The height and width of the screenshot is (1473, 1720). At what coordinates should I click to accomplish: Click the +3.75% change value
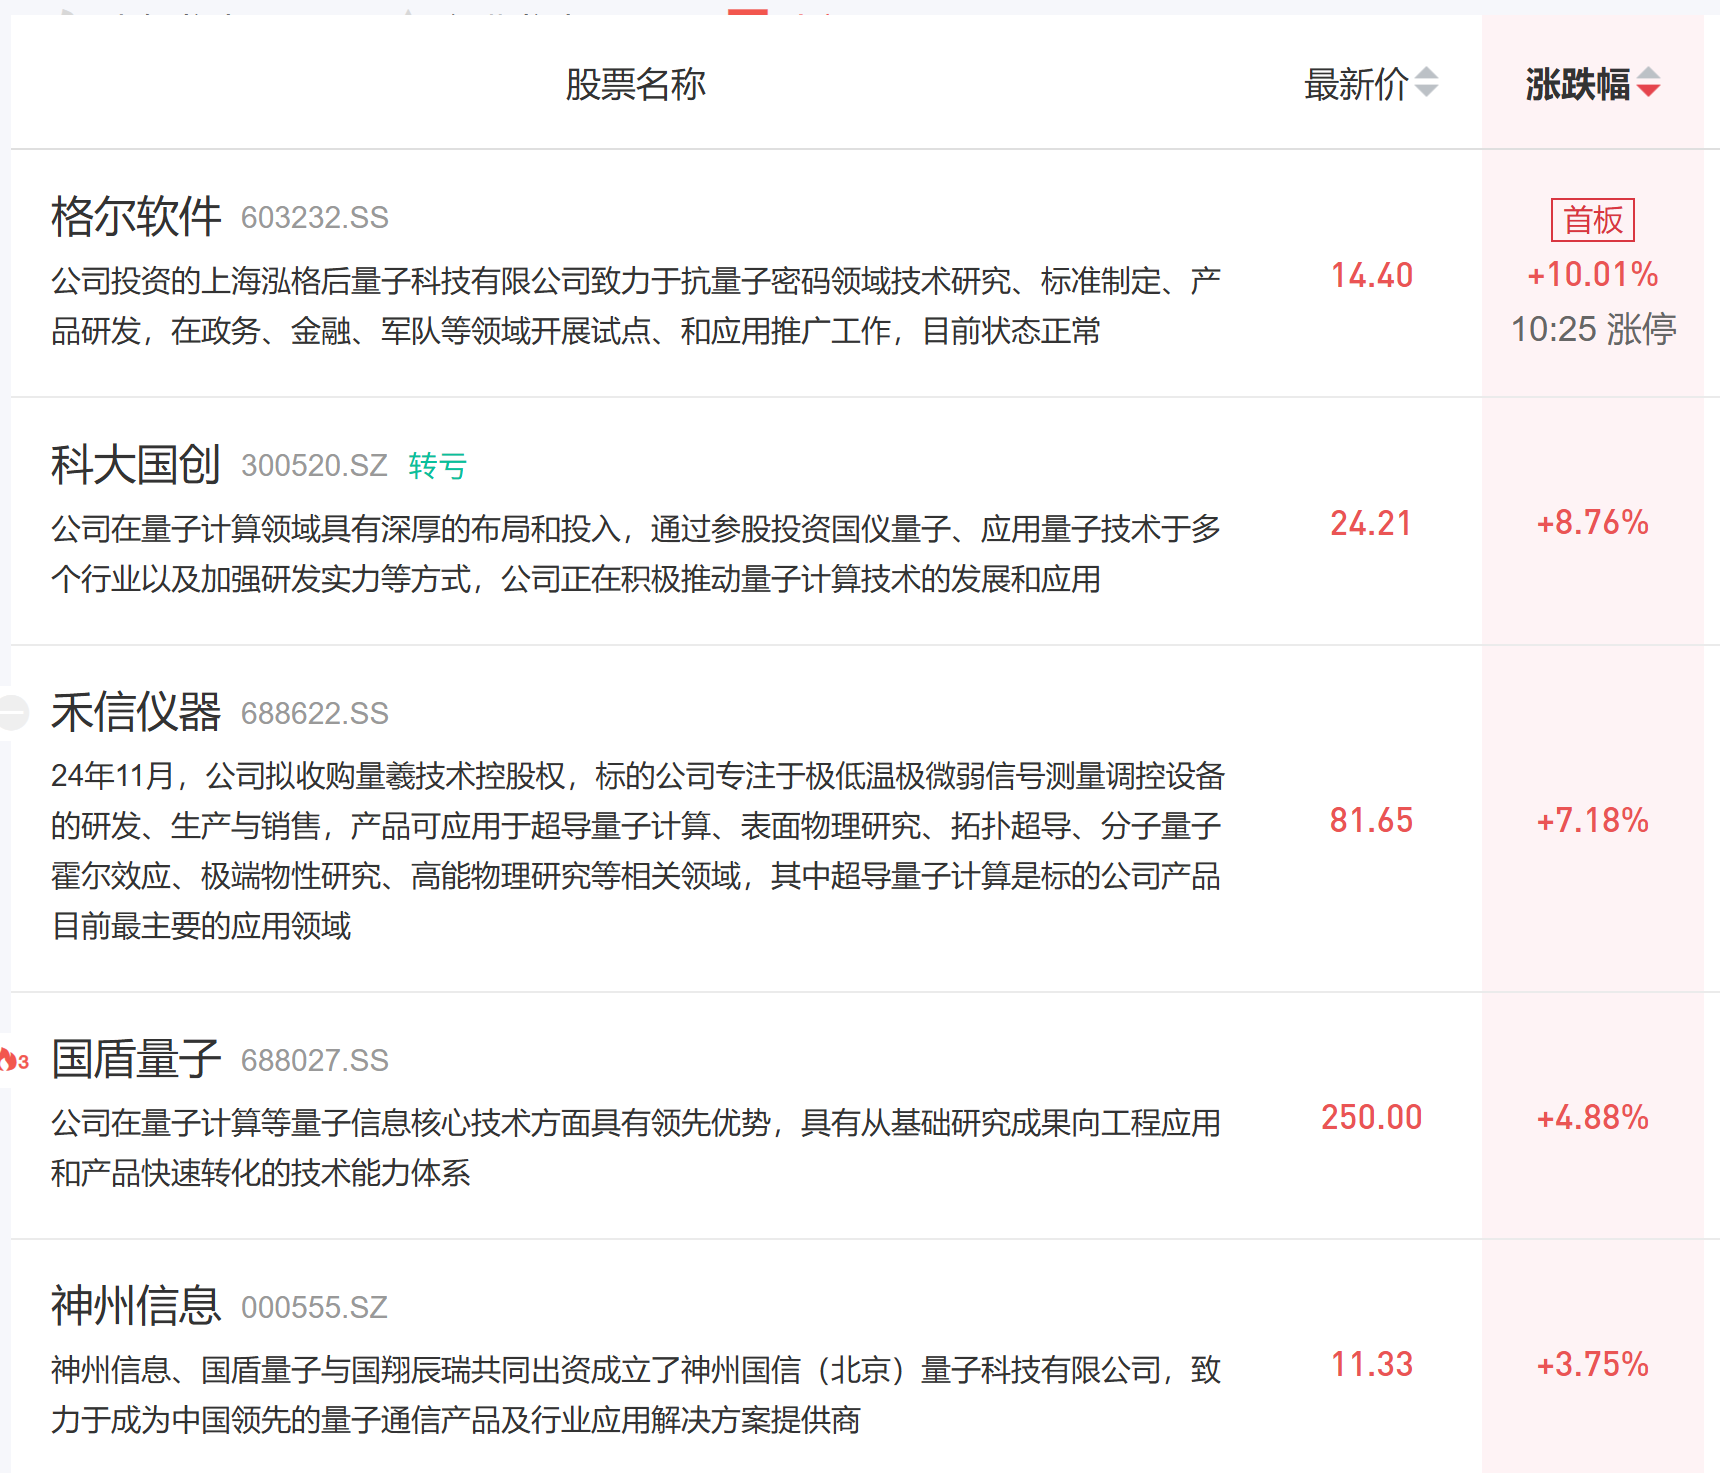tap(1593, 1364)
